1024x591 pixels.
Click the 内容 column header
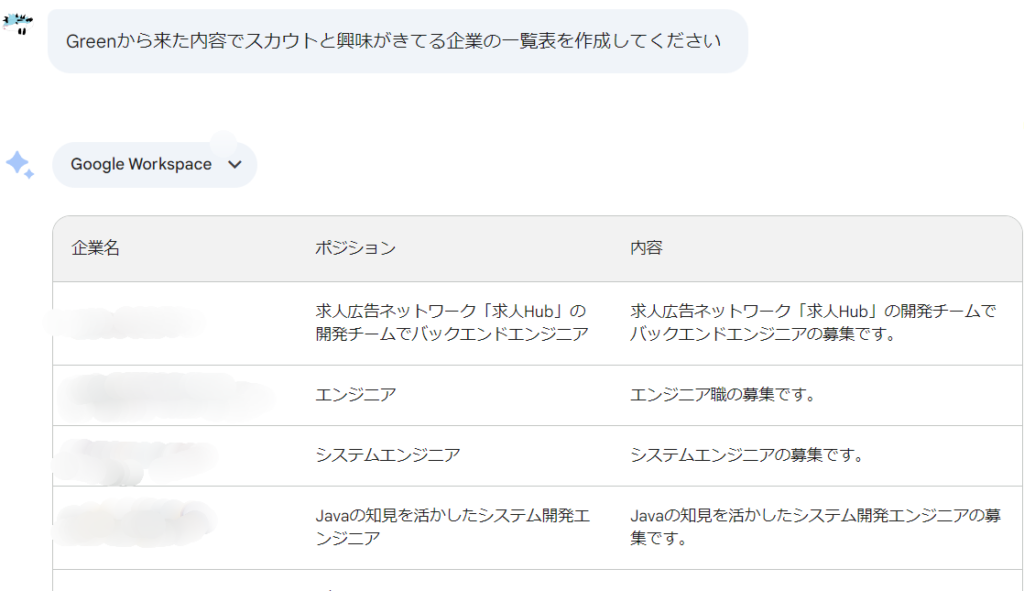(646, 248)
